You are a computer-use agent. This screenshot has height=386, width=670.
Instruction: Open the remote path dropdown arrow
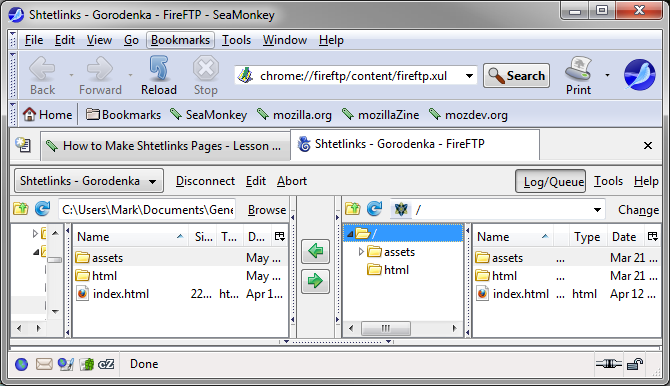[x=597, y=209]
